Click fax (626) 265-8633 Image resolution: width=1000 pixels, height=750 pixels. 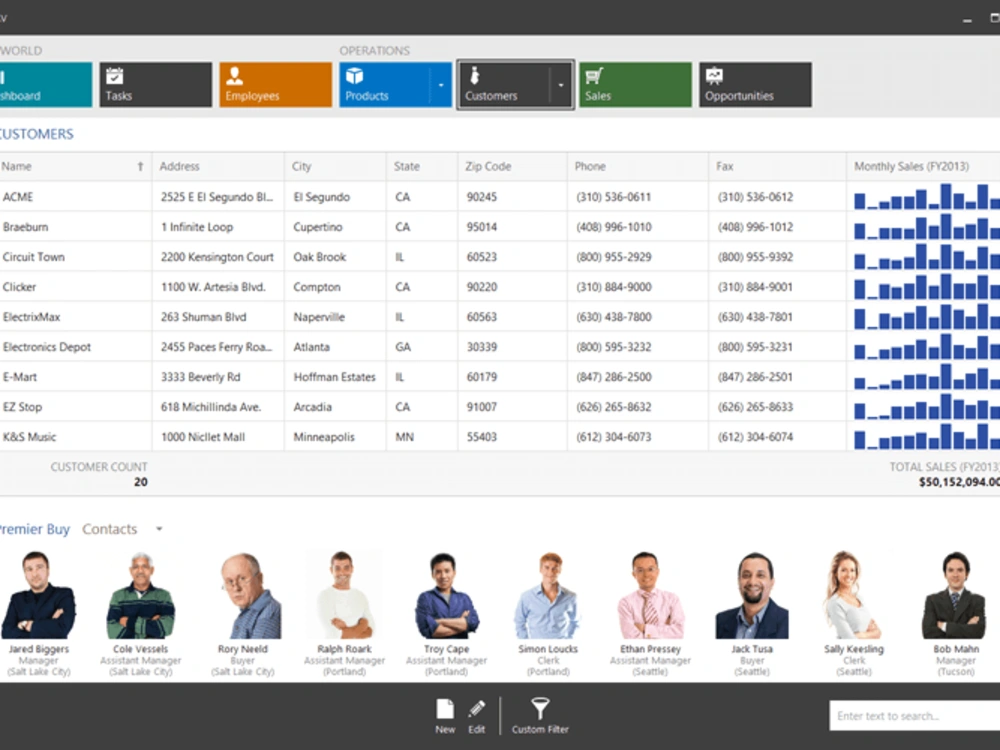coord(755,407)
